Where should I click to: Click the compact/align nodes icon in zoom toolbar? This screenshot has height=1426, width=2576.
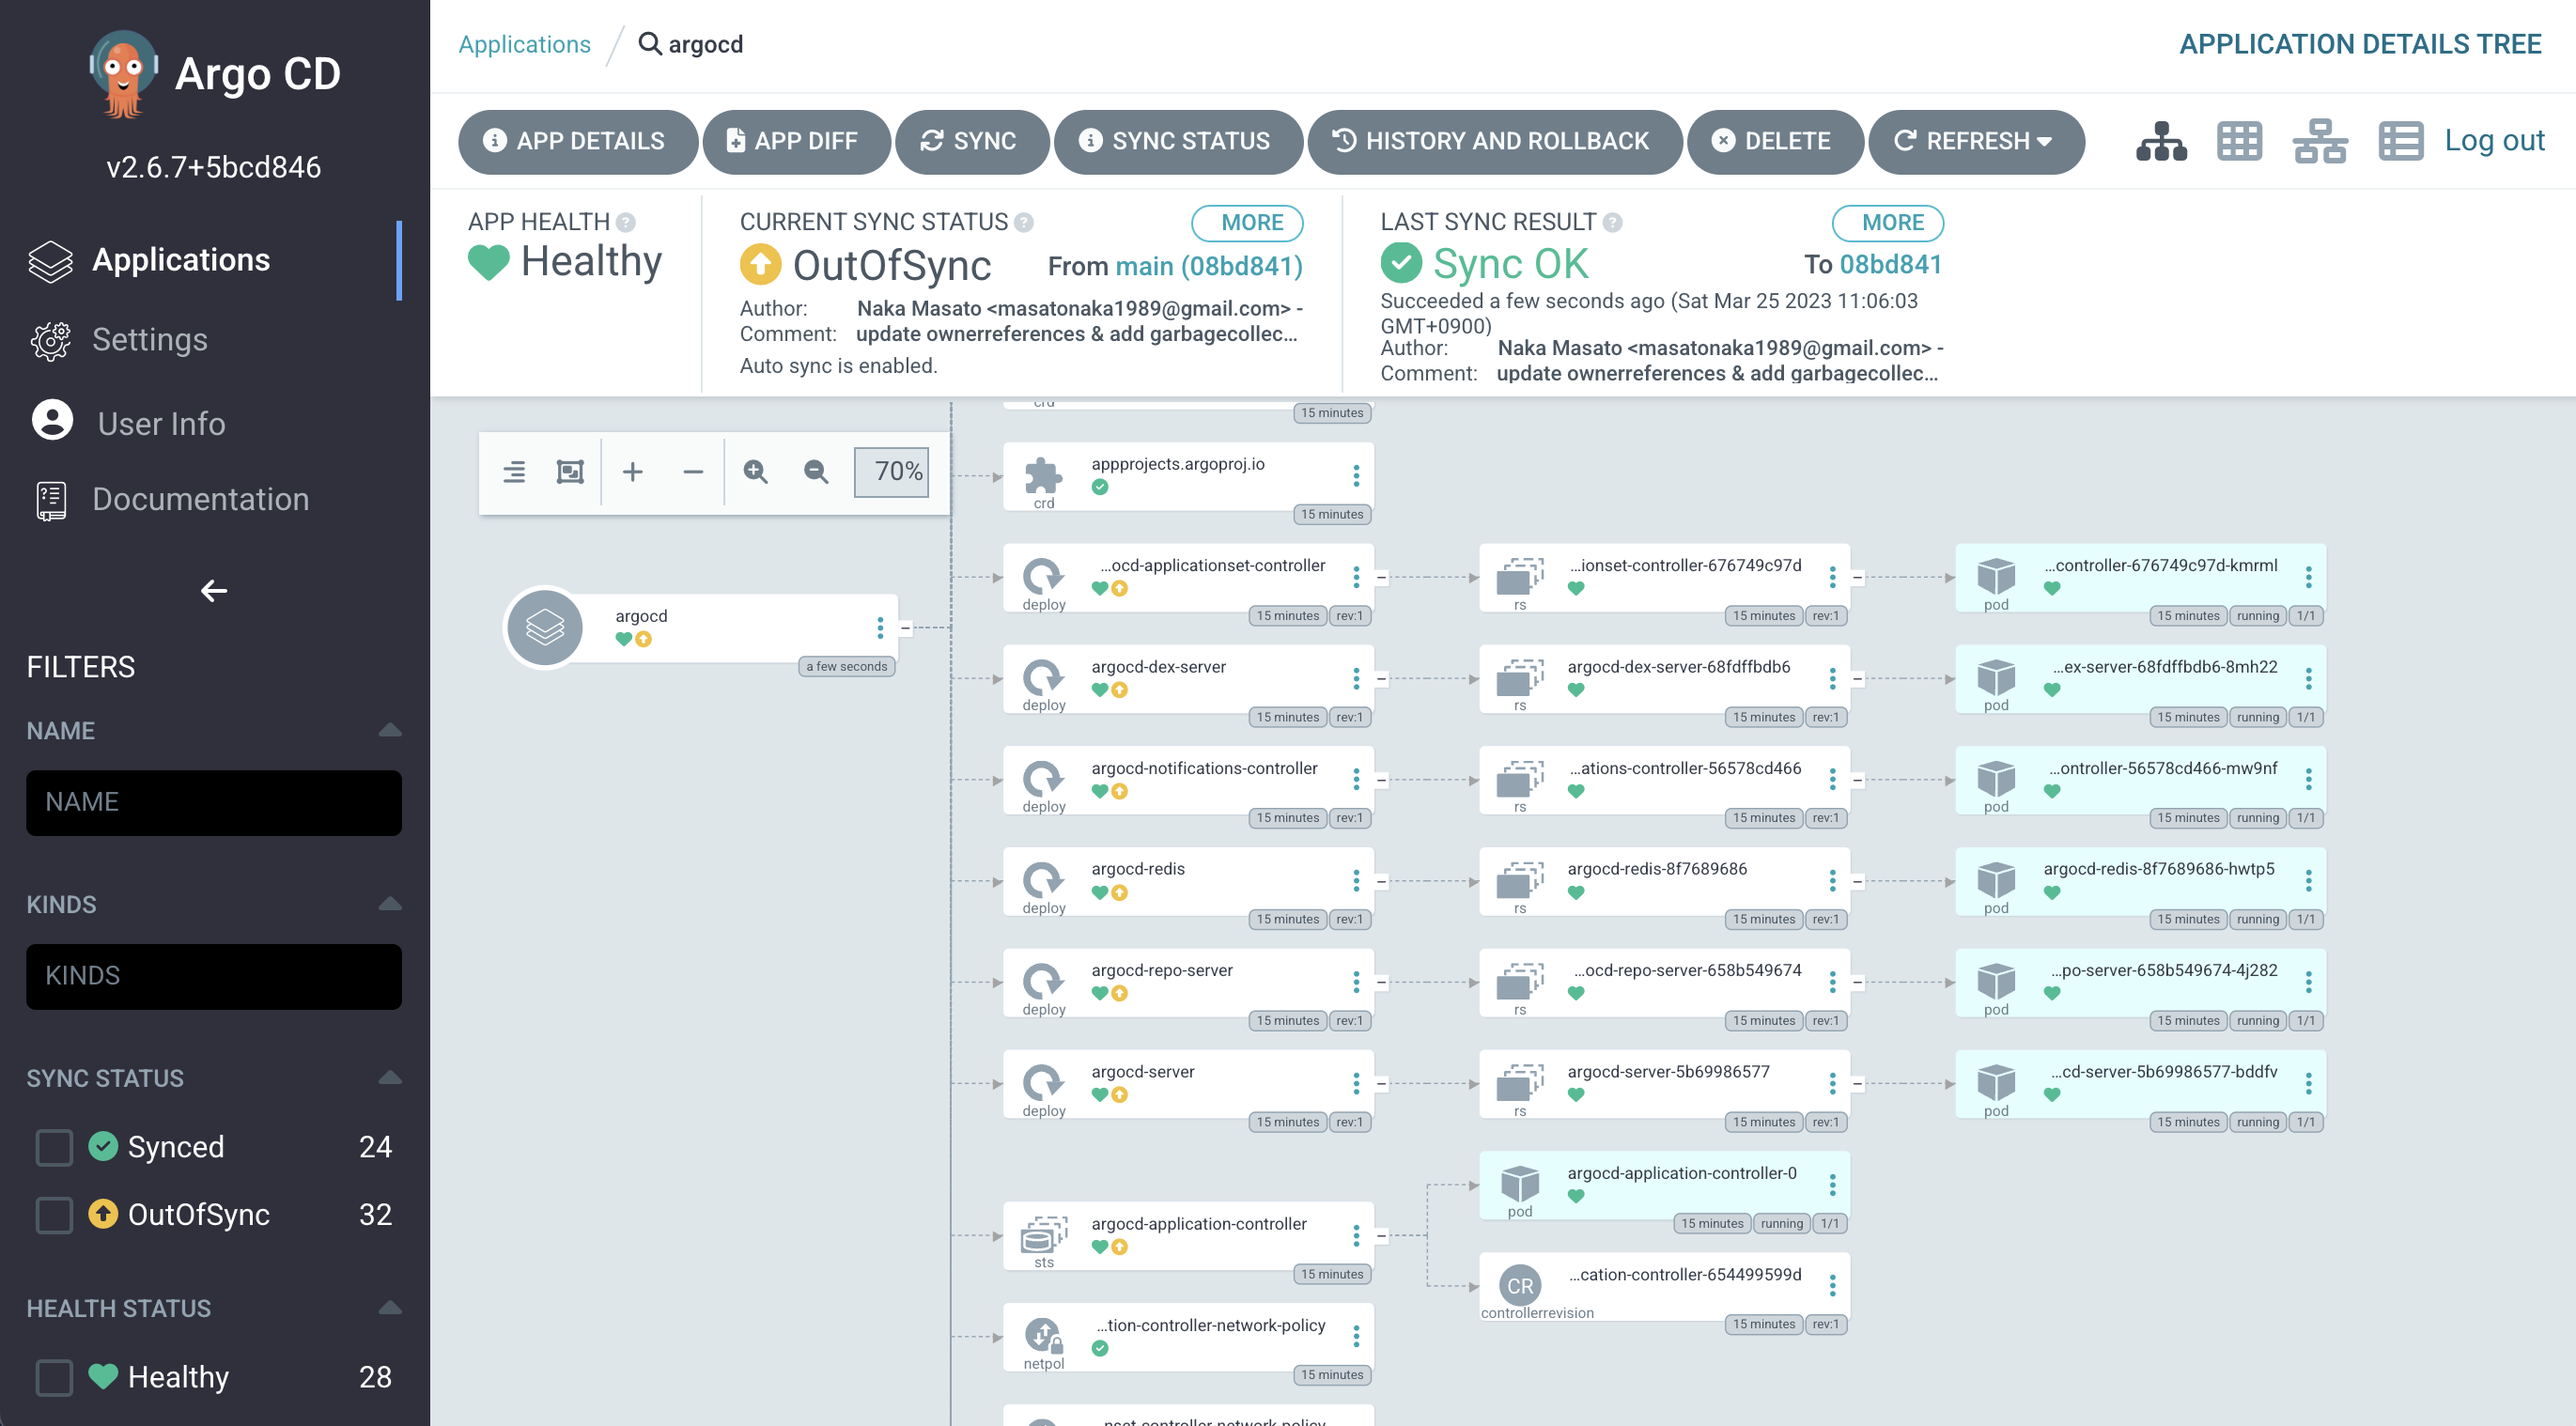click(x=514, y=472)
